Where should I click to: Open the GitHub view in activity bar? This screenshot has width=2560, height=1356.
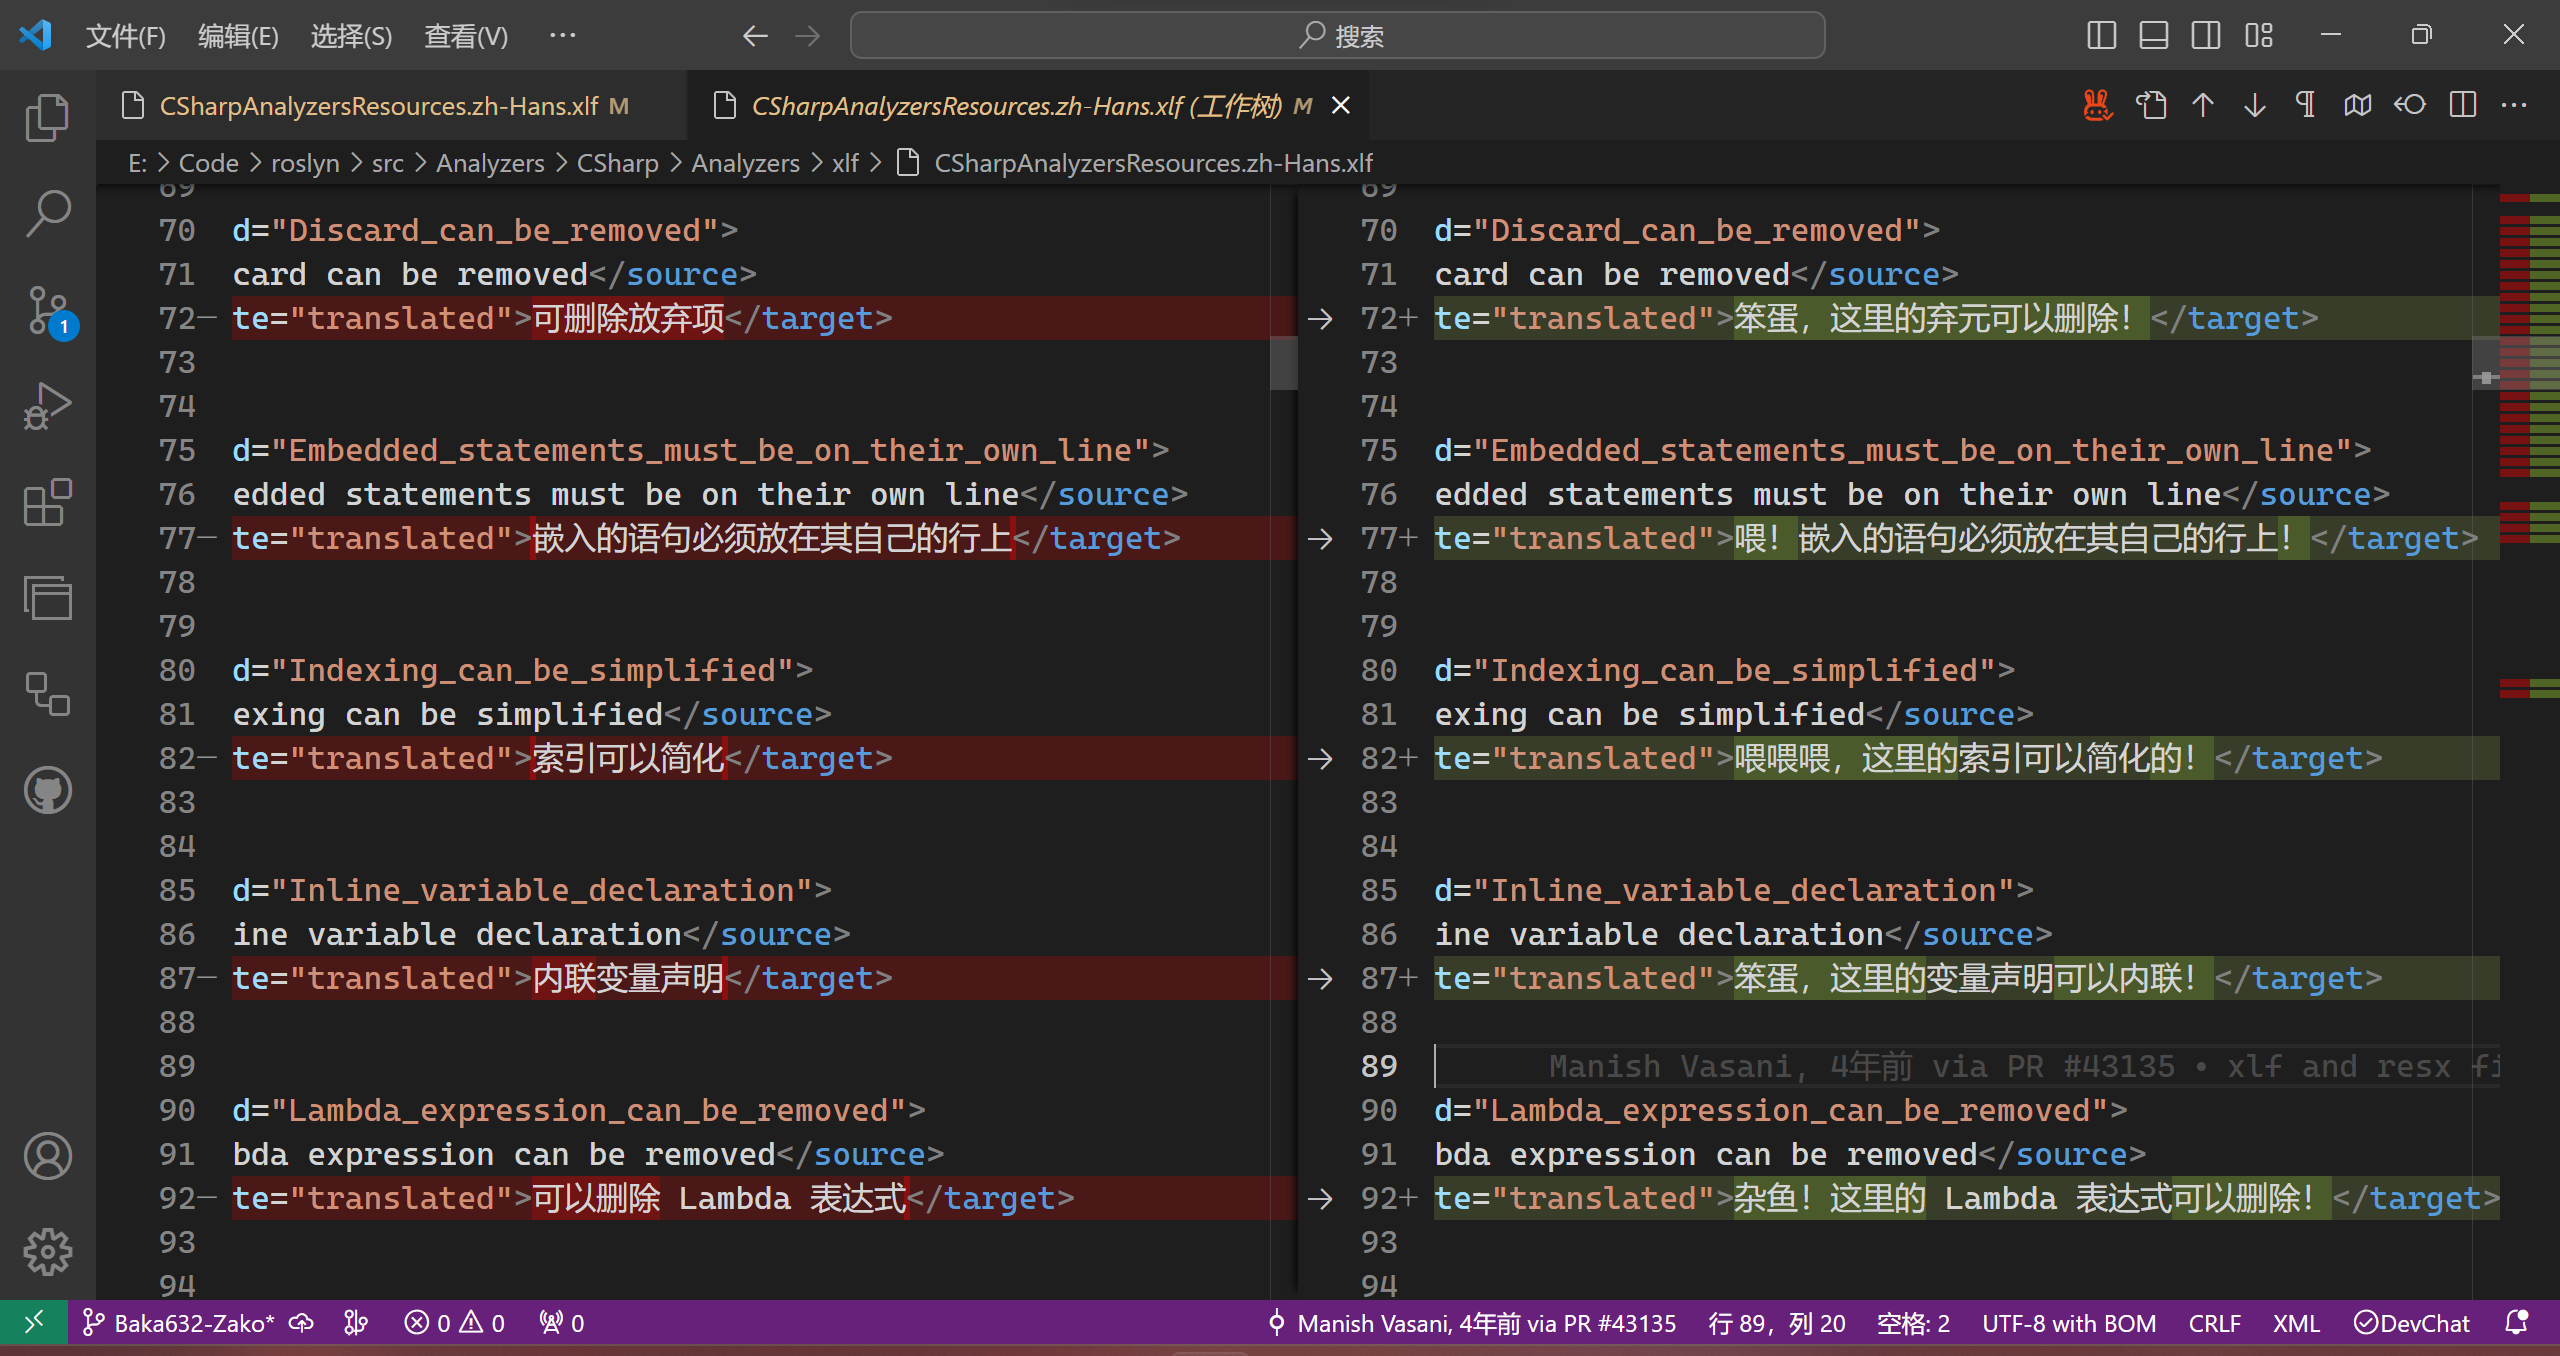47,790
